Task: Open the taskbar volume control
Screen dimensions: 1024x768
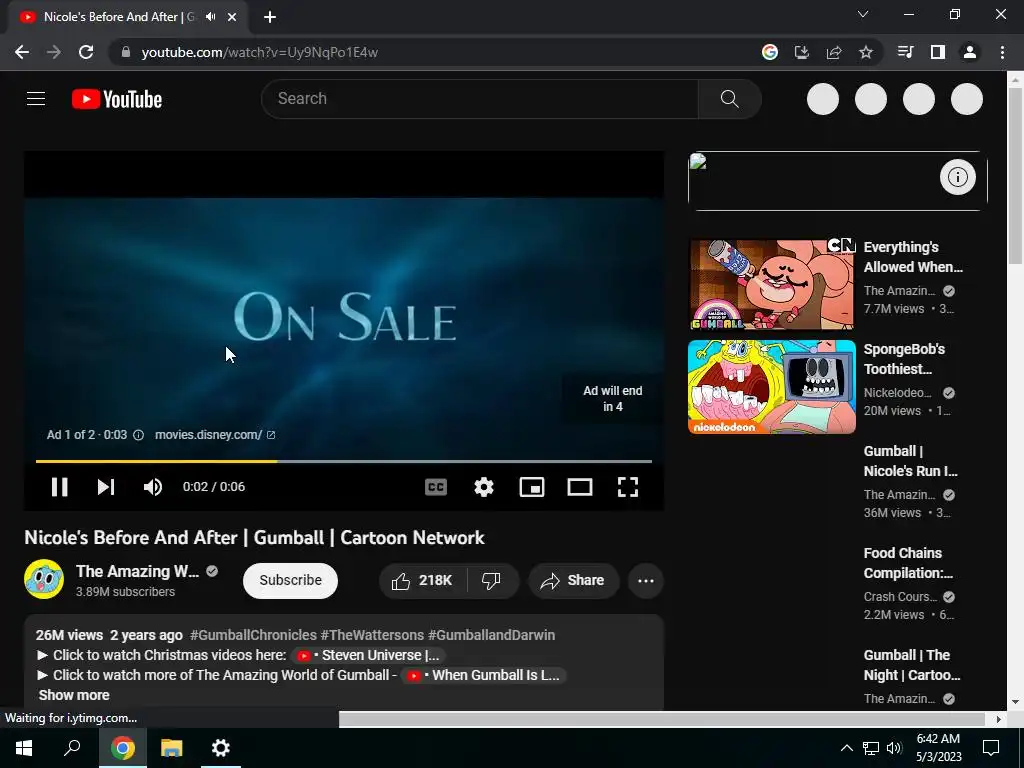Action: [894, 748]
